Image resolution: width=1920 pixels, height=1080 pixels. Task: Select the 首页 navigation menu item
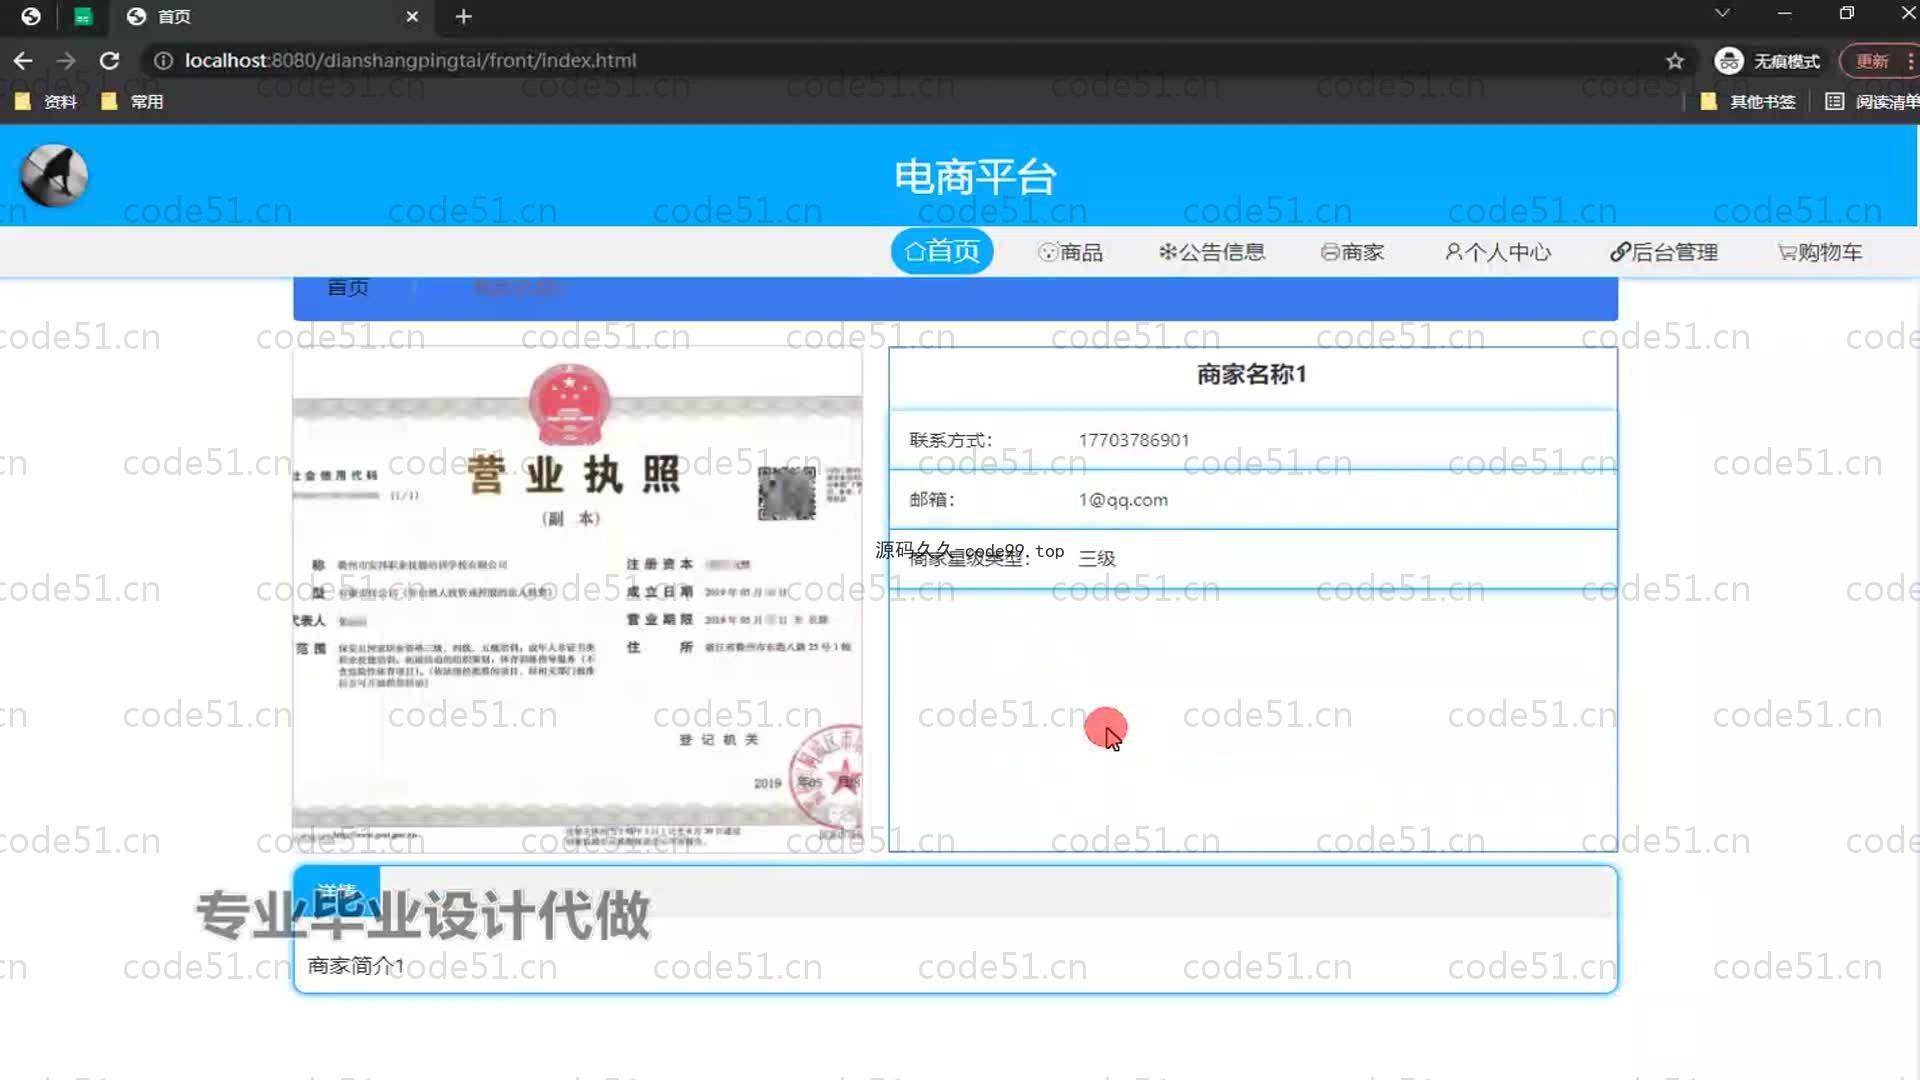pyautogui.click(x=942, y=251)
